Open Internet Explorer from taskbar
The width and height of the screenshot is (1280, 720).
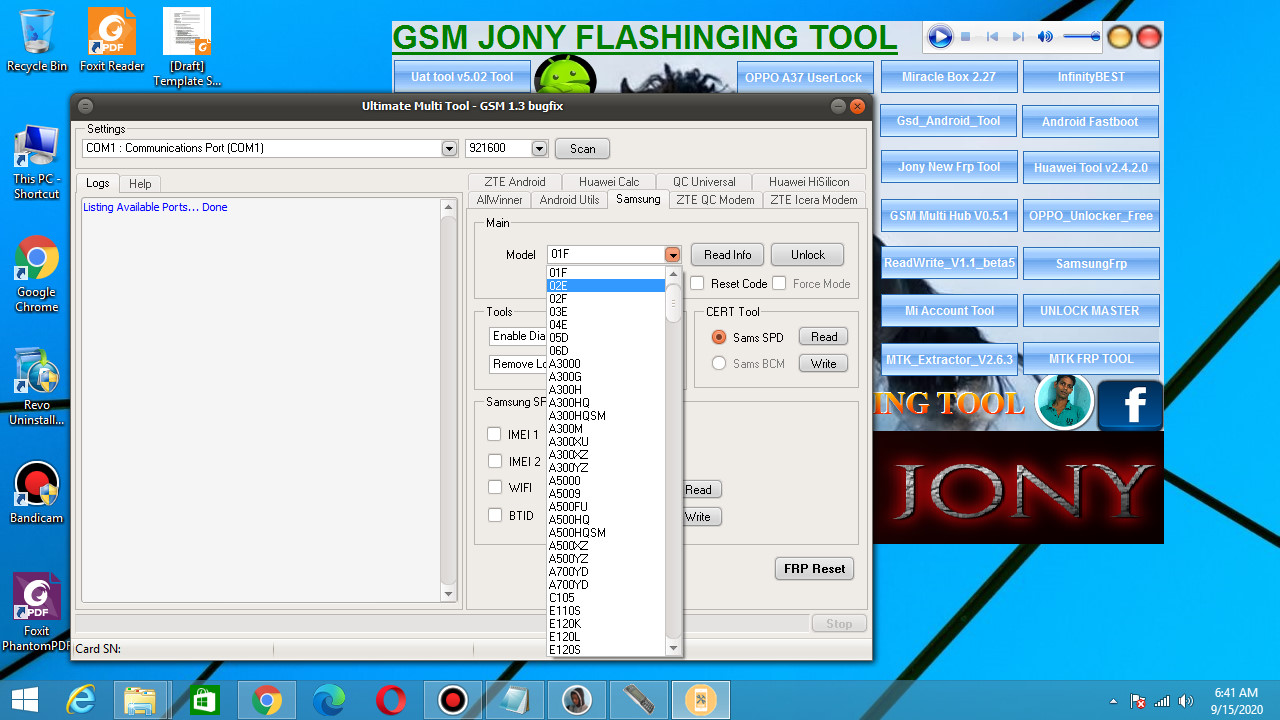[x=81, y=700]
